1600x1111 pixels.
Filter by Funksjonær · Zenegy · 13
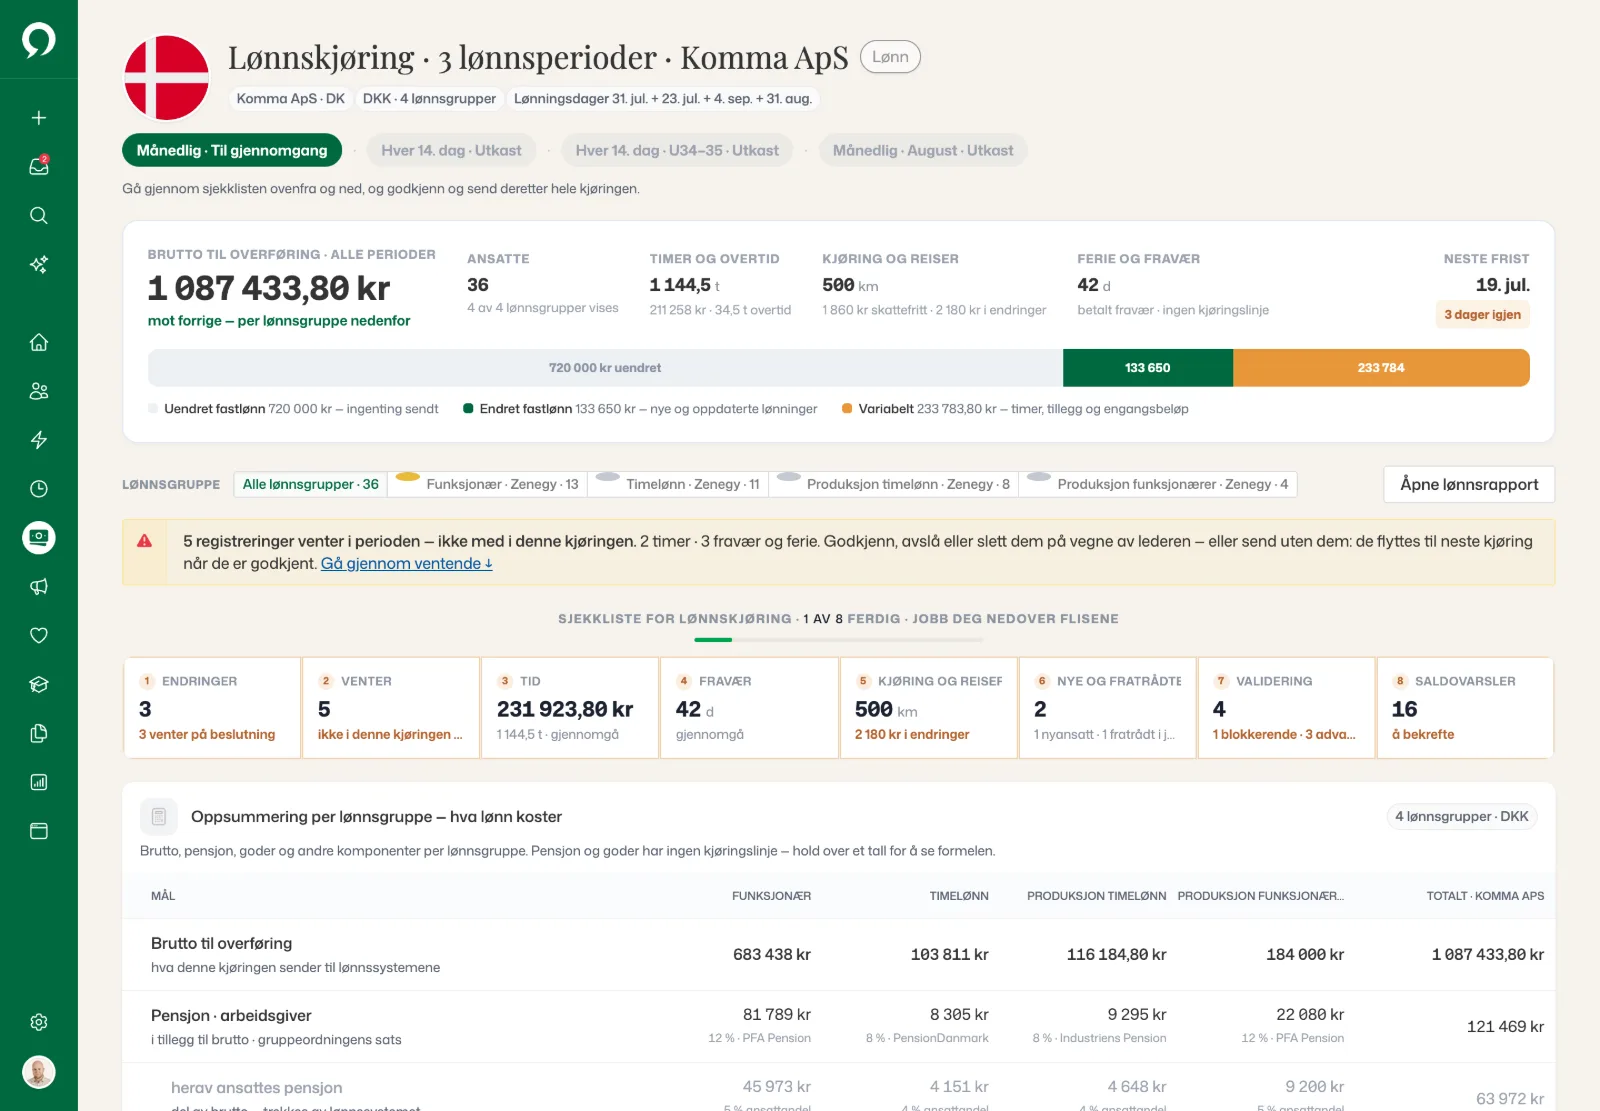tap(488, 485)
